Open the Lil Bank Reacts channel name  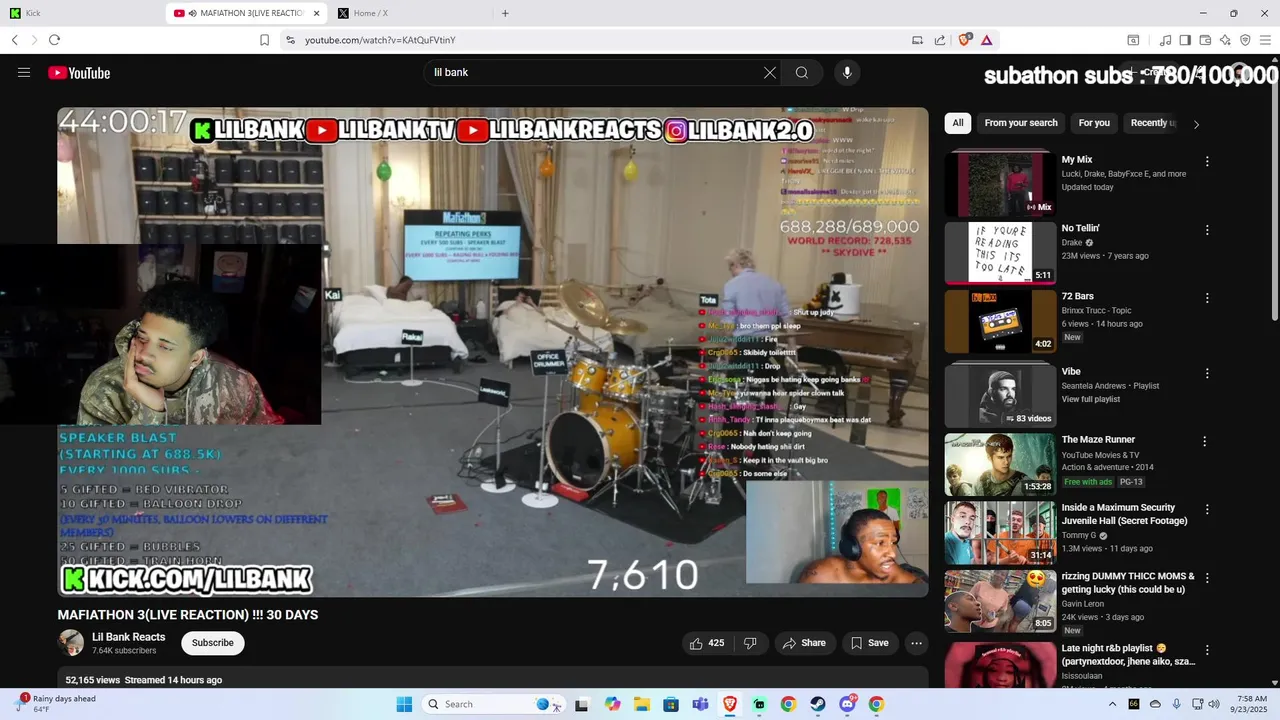pyautogui.click(x=129, y=637)
